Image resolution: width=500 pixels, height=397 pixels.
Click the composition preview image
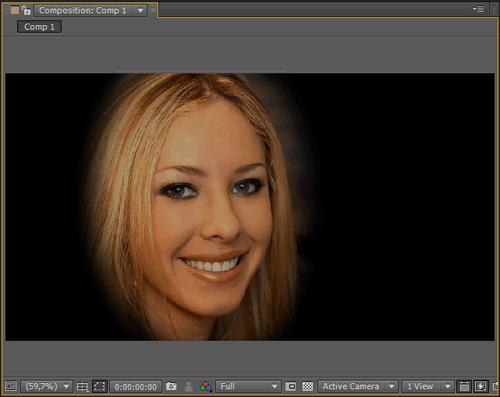(x=250, y=207)
